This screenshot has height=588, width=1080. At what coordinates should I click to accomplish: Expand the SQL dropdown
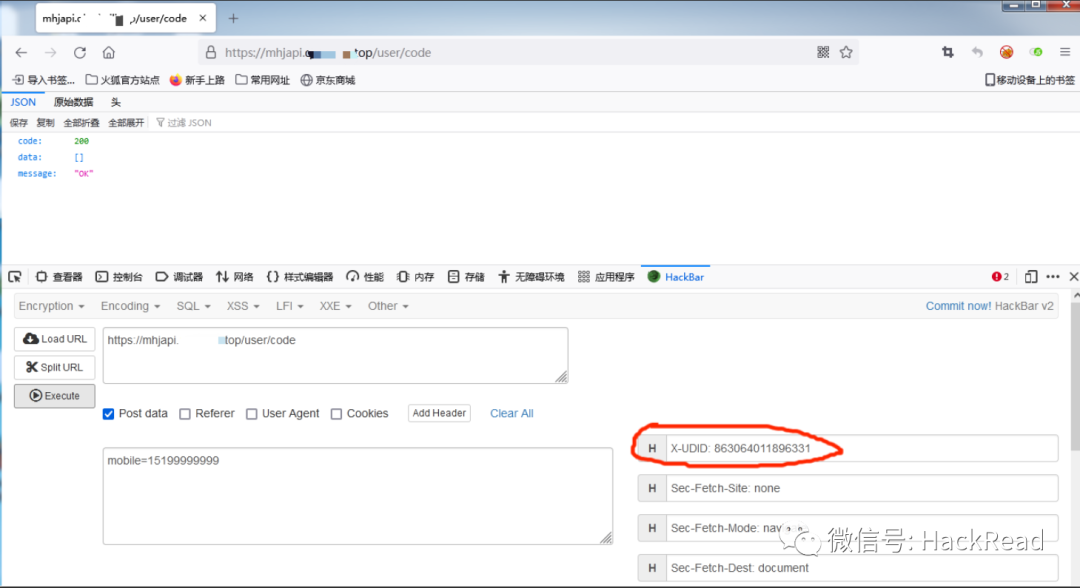tap(194, 306)
